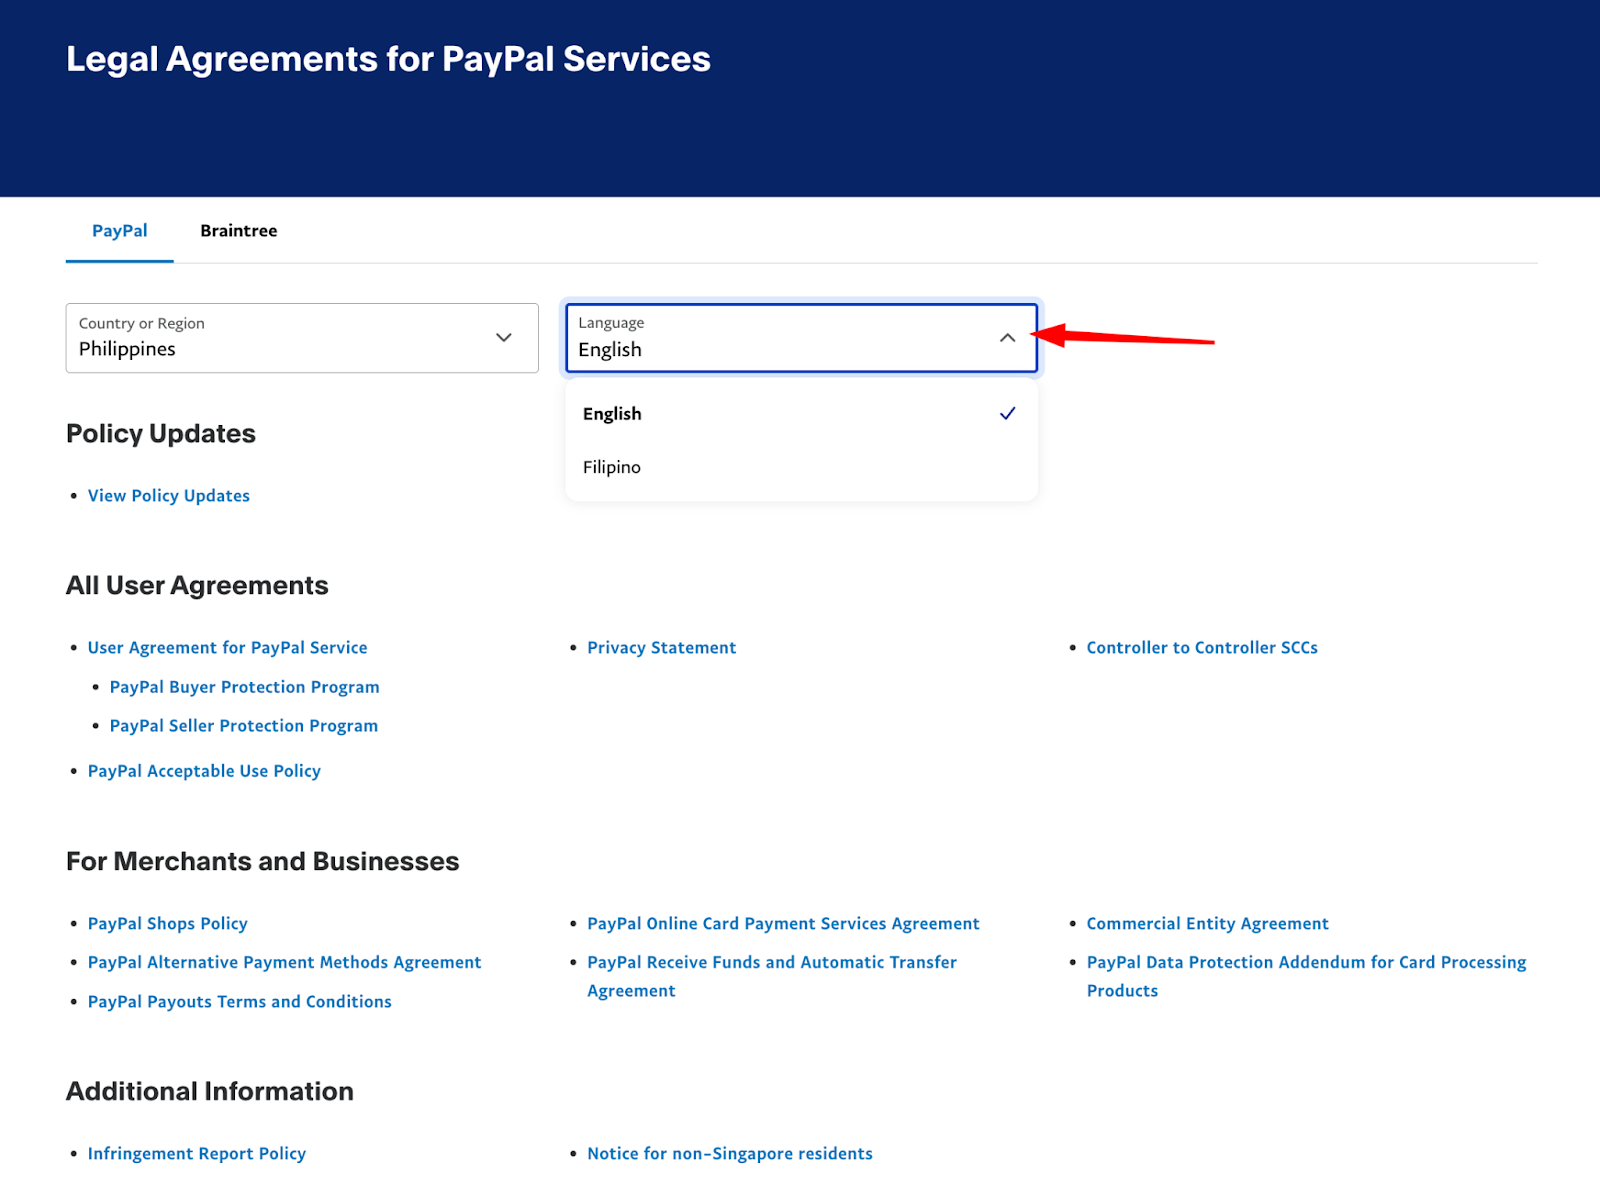Click the Language dropdown up-chevron icon
The height and width of the screenshot is (1188, 1600).
(1007, 338)
